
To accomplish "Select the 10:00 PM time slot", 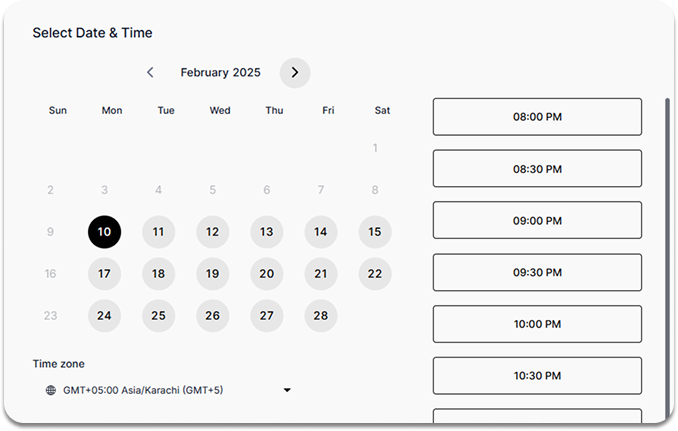I will (537, 324).
